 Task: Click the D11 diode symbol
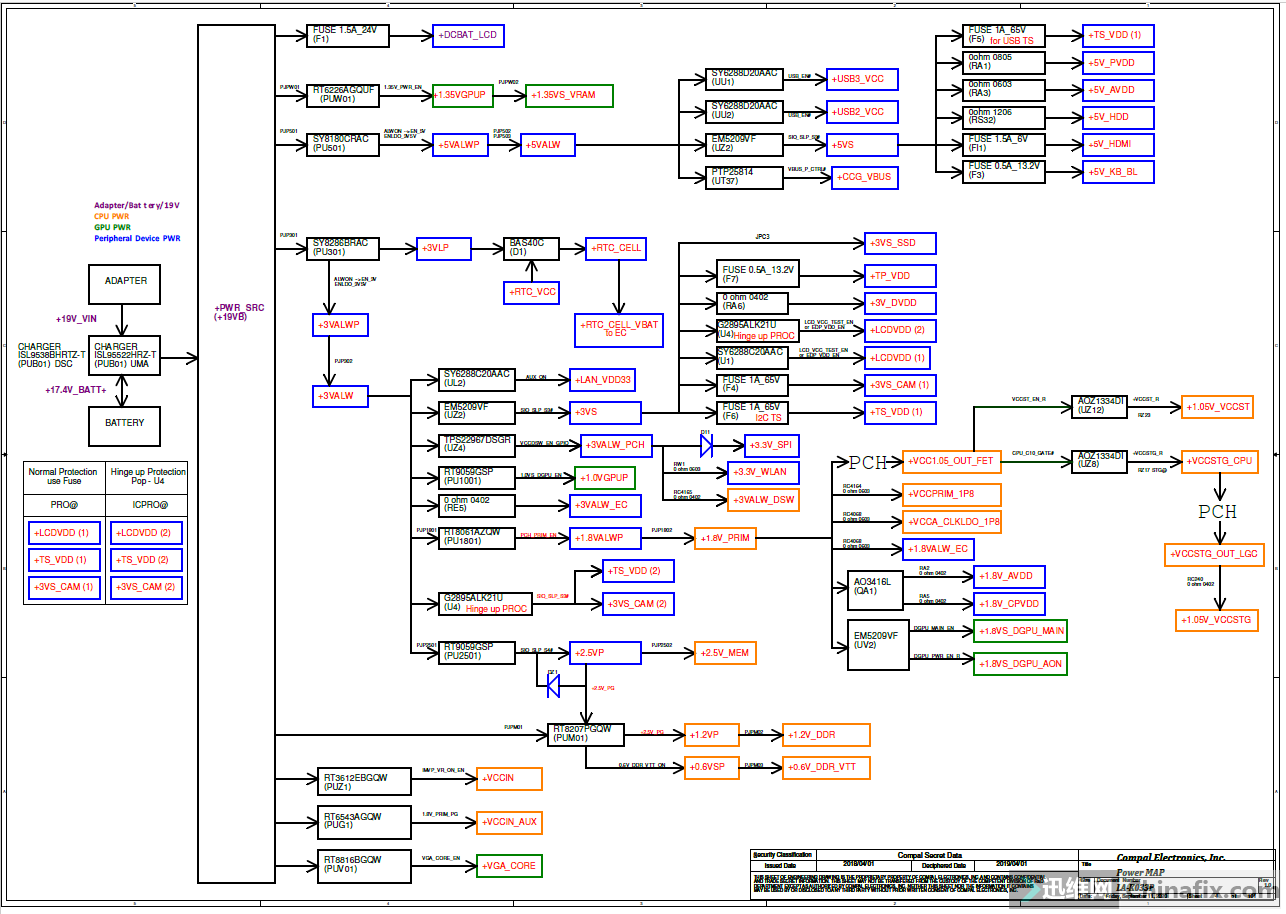[x=706, y=443]
